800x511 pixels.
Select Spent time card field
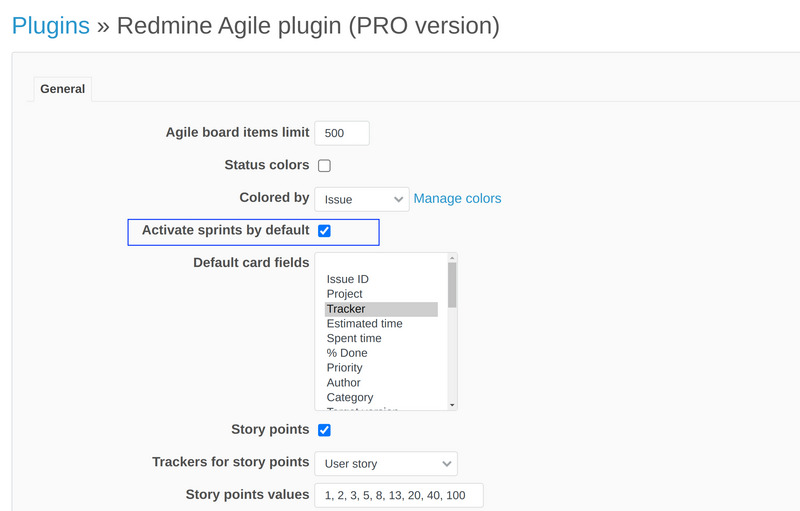pos(354,338)
